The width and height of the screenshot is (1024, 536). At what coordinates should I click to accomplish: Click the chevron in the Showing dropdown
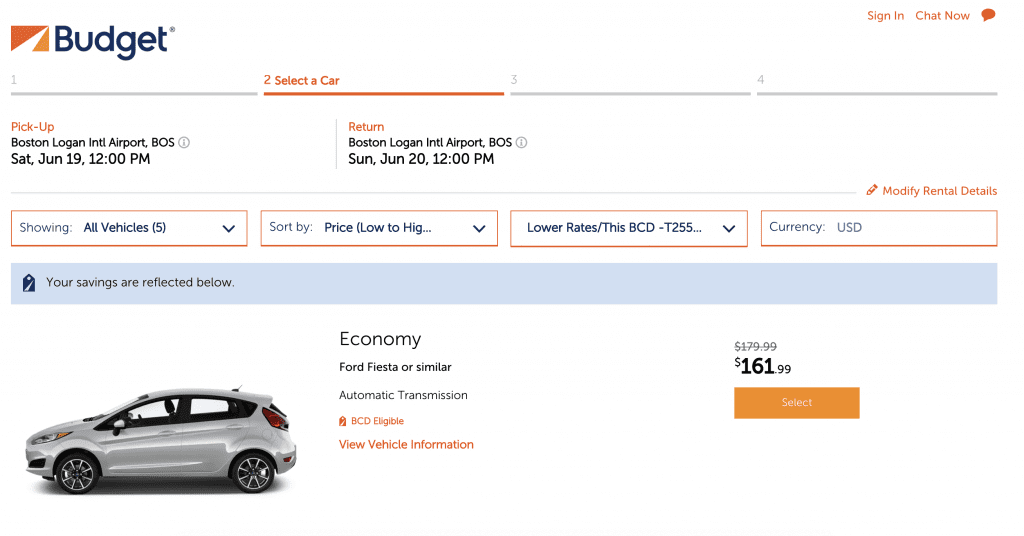click(229, 229)
